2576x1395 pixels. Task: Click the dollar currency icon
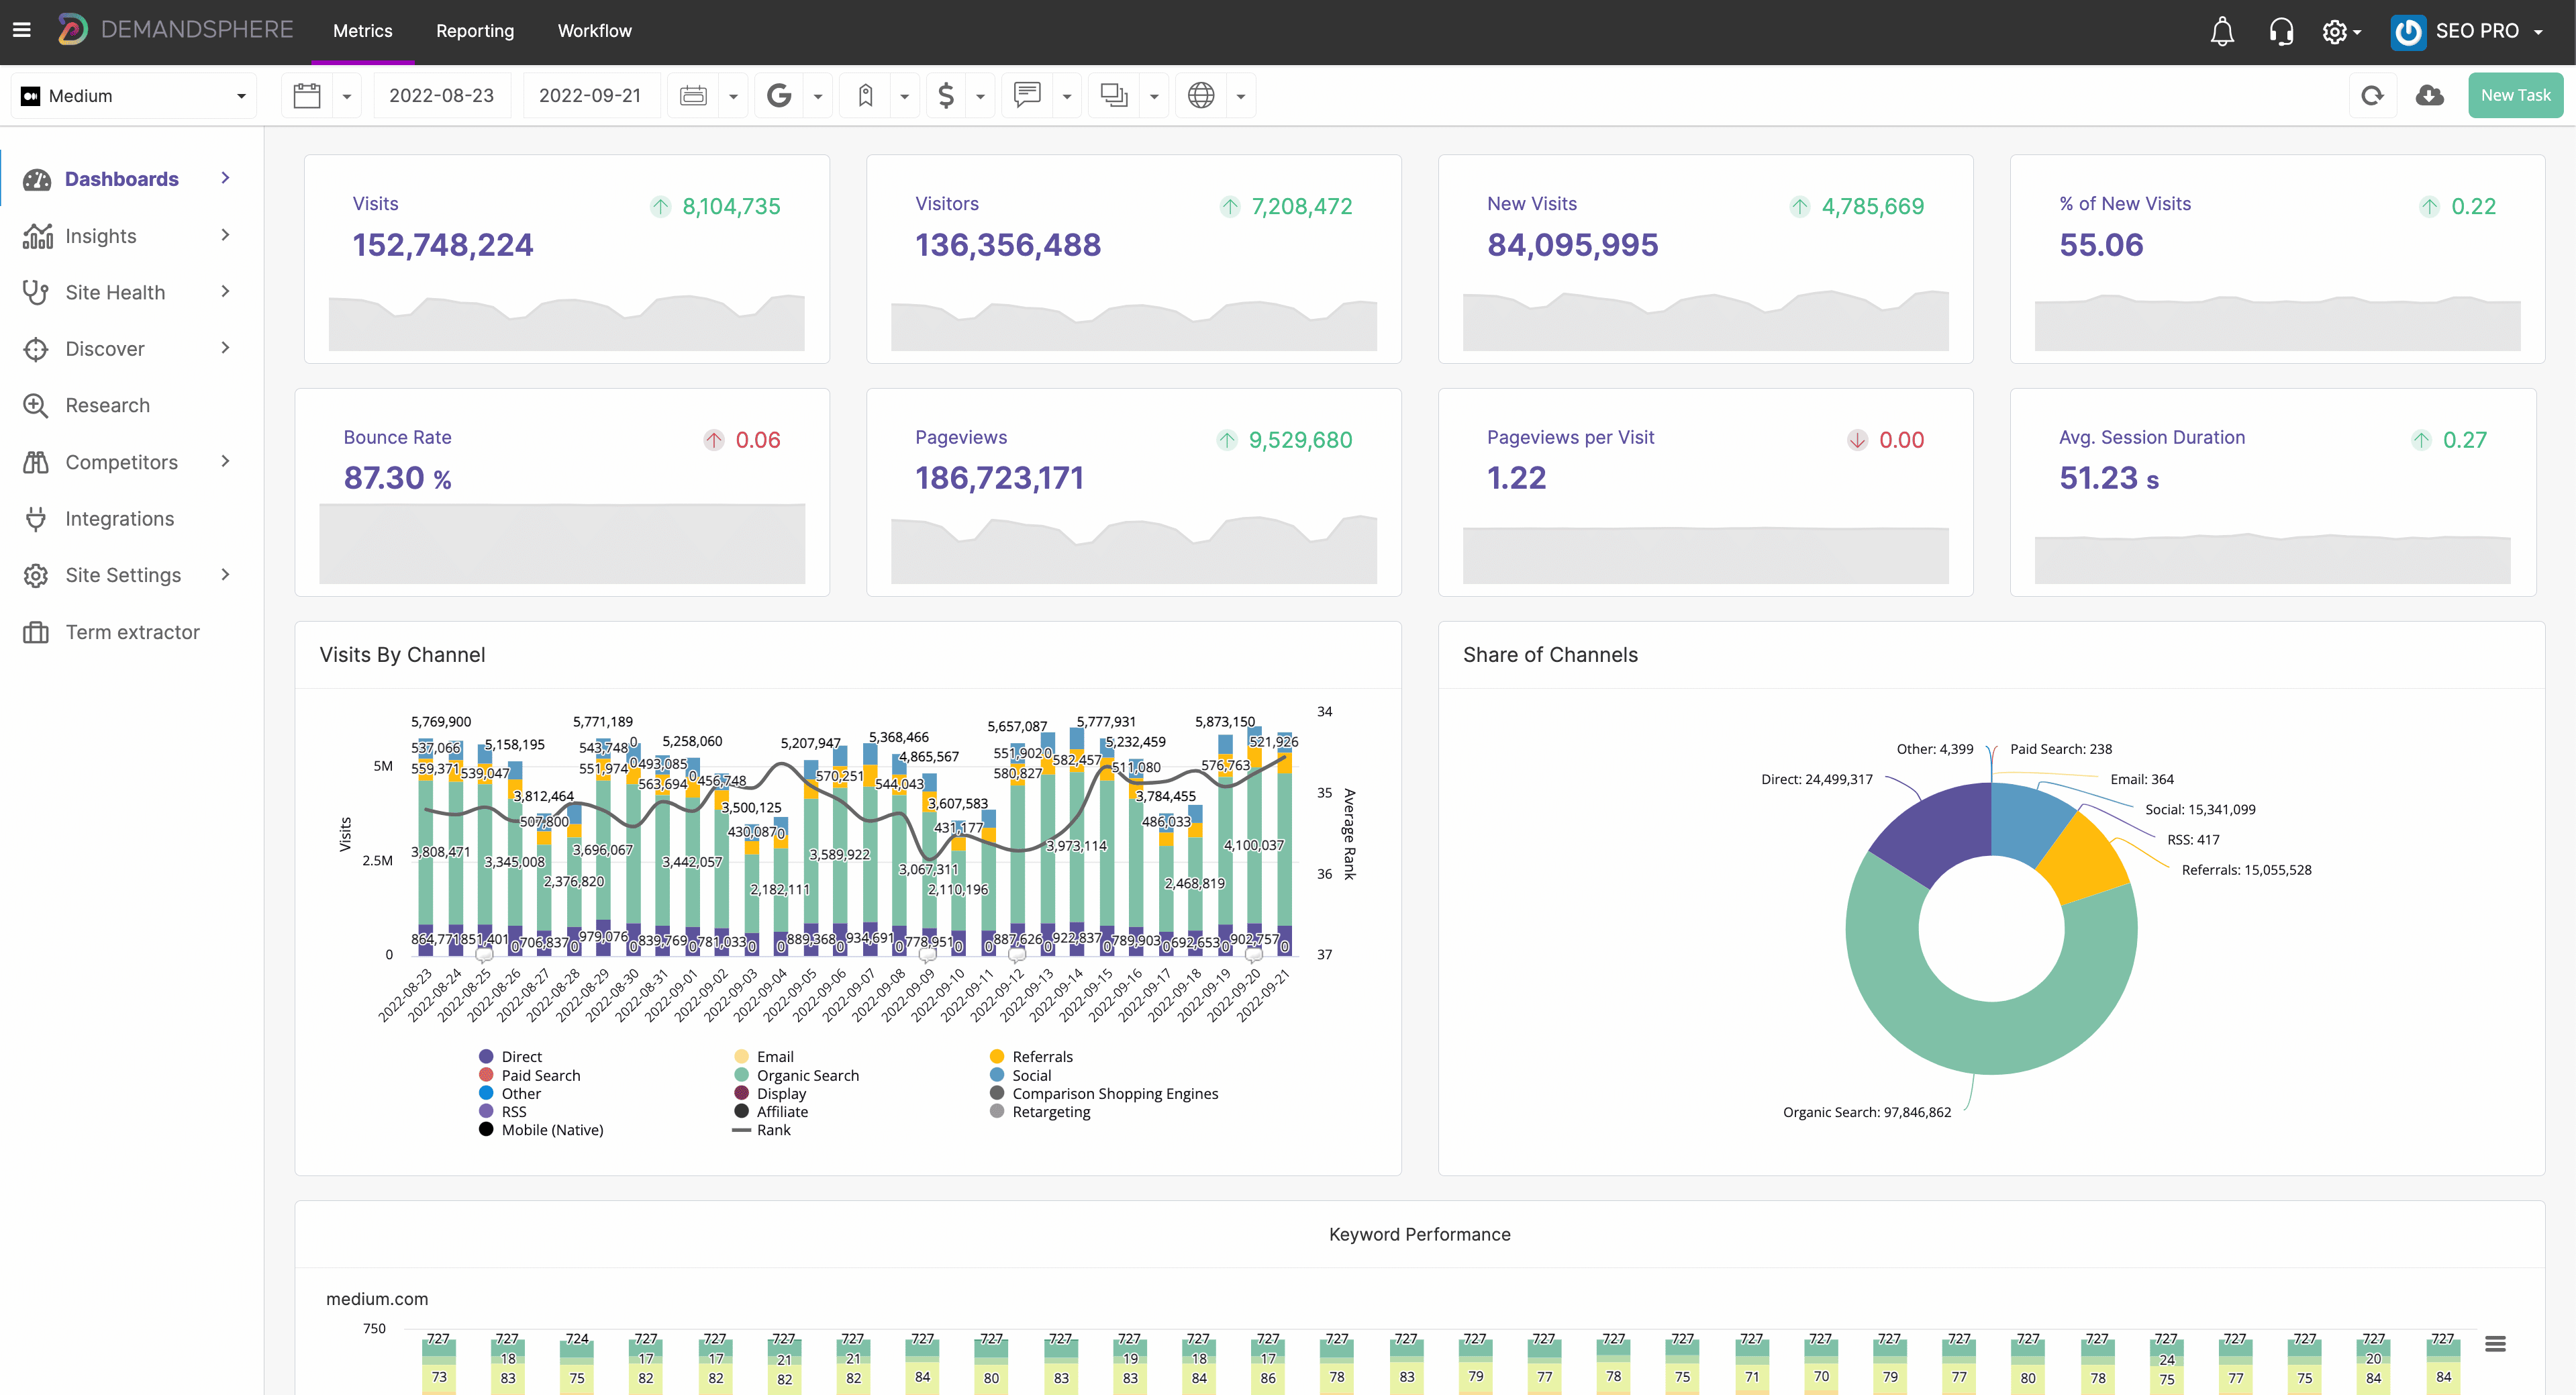(946, 96)
